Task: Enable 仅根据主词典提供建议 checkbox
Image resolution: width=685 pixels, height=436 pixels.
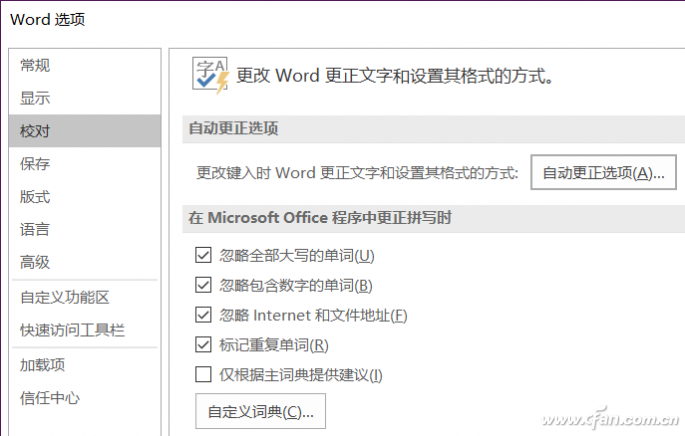Action: coord(204,376)
